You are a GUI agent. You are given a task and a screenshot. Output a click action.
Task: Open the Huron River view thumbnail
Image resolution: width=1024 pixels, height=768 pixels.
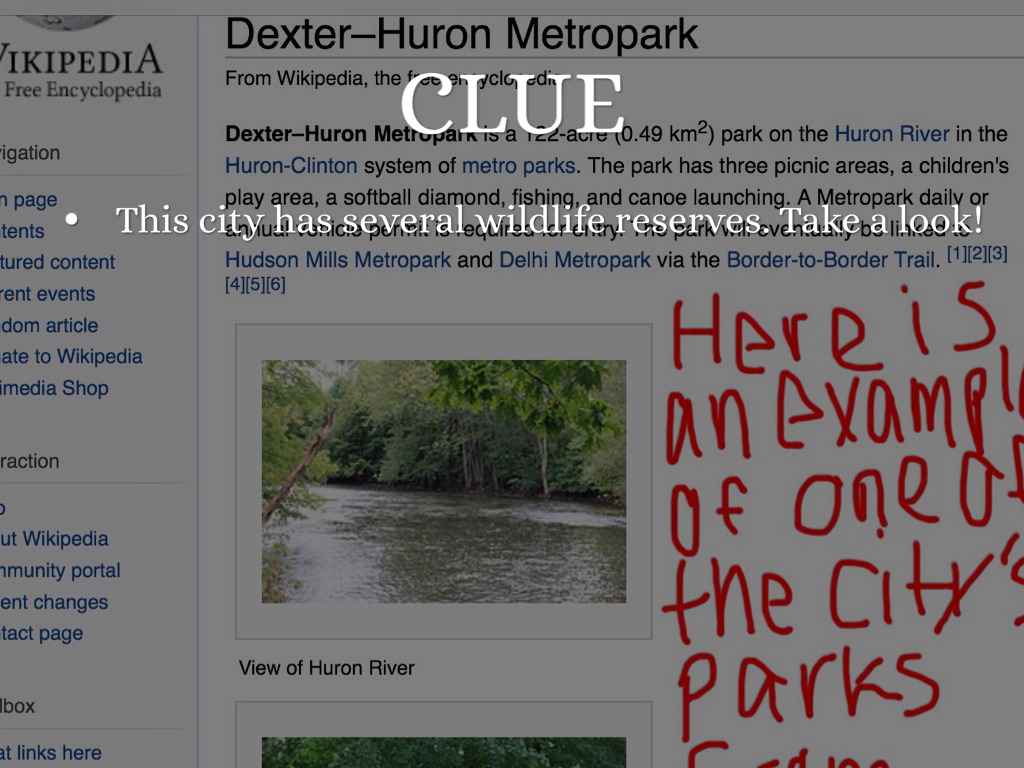443,481
